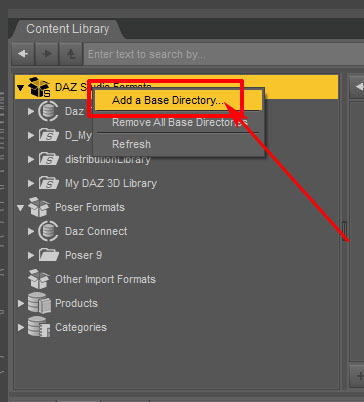This screenshot has width=364, height=402.
Task: Click the Products database icon
Action: tap(39, 303)
